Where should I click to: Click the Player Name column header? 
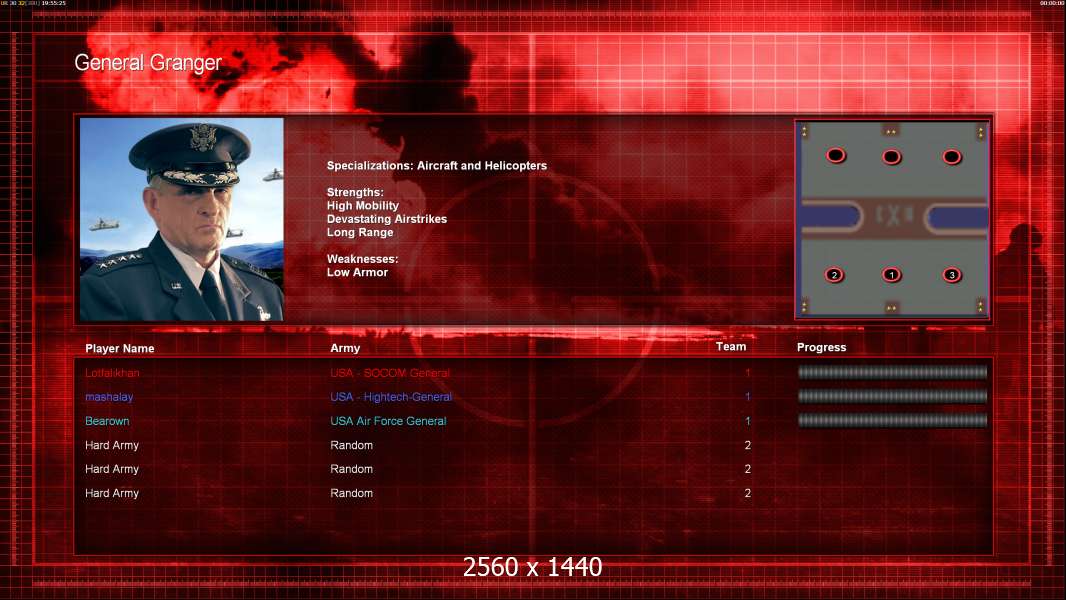click(x=120, y=349)
